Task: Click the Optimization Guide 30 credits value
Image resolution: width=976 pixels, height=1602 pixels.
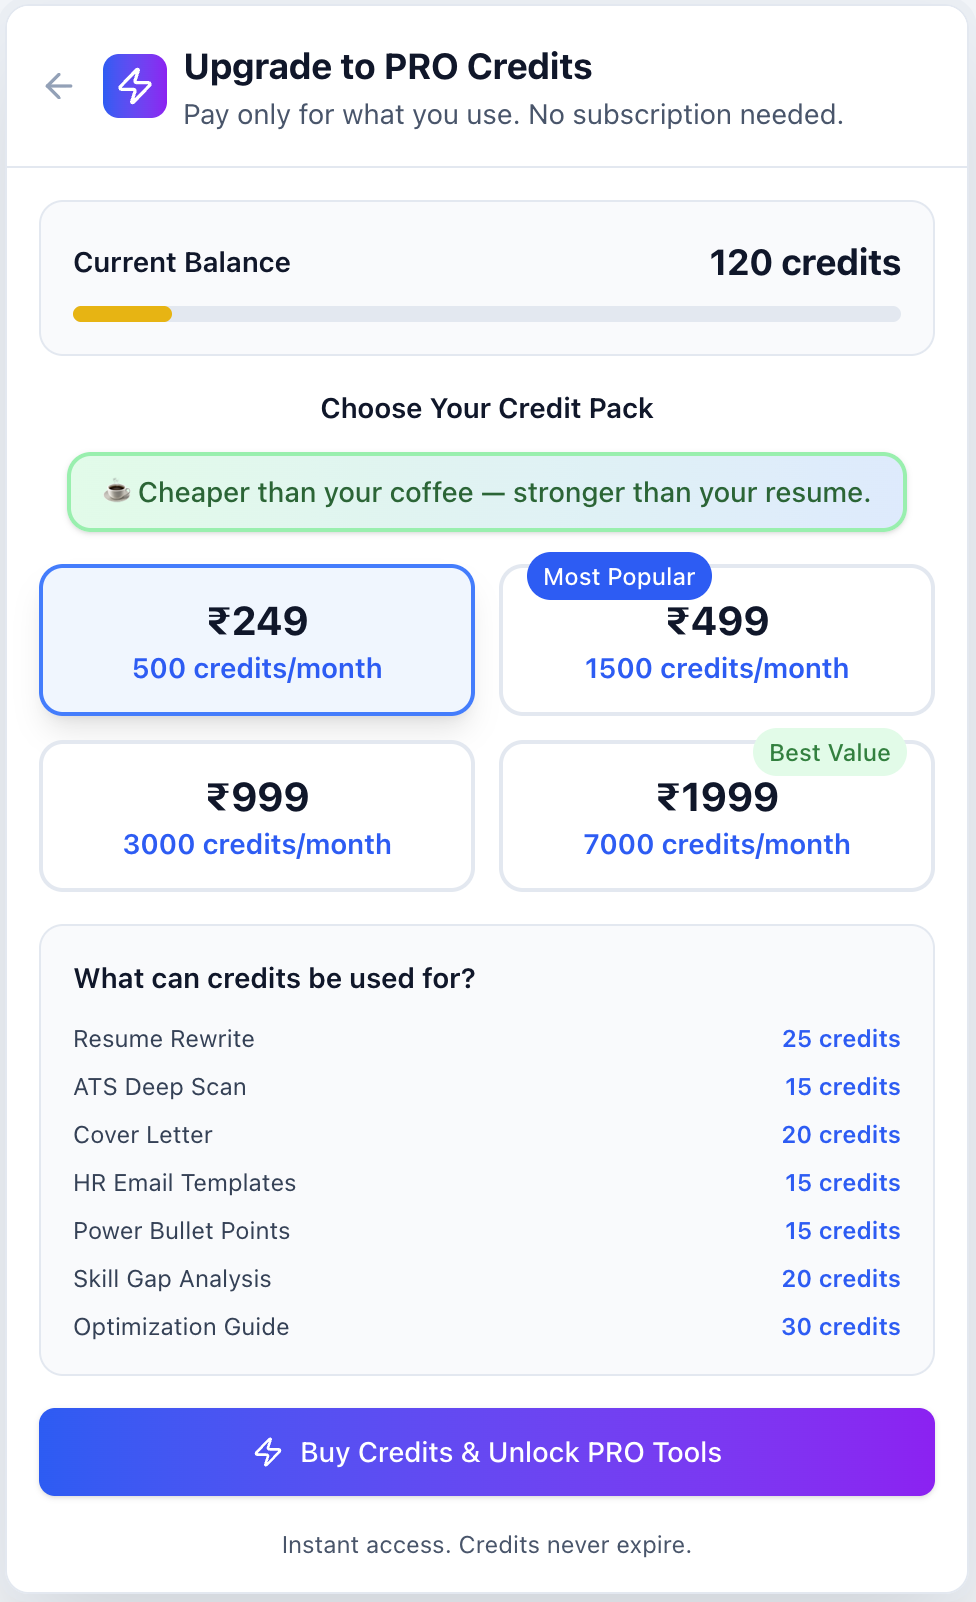Action: 840,1327
